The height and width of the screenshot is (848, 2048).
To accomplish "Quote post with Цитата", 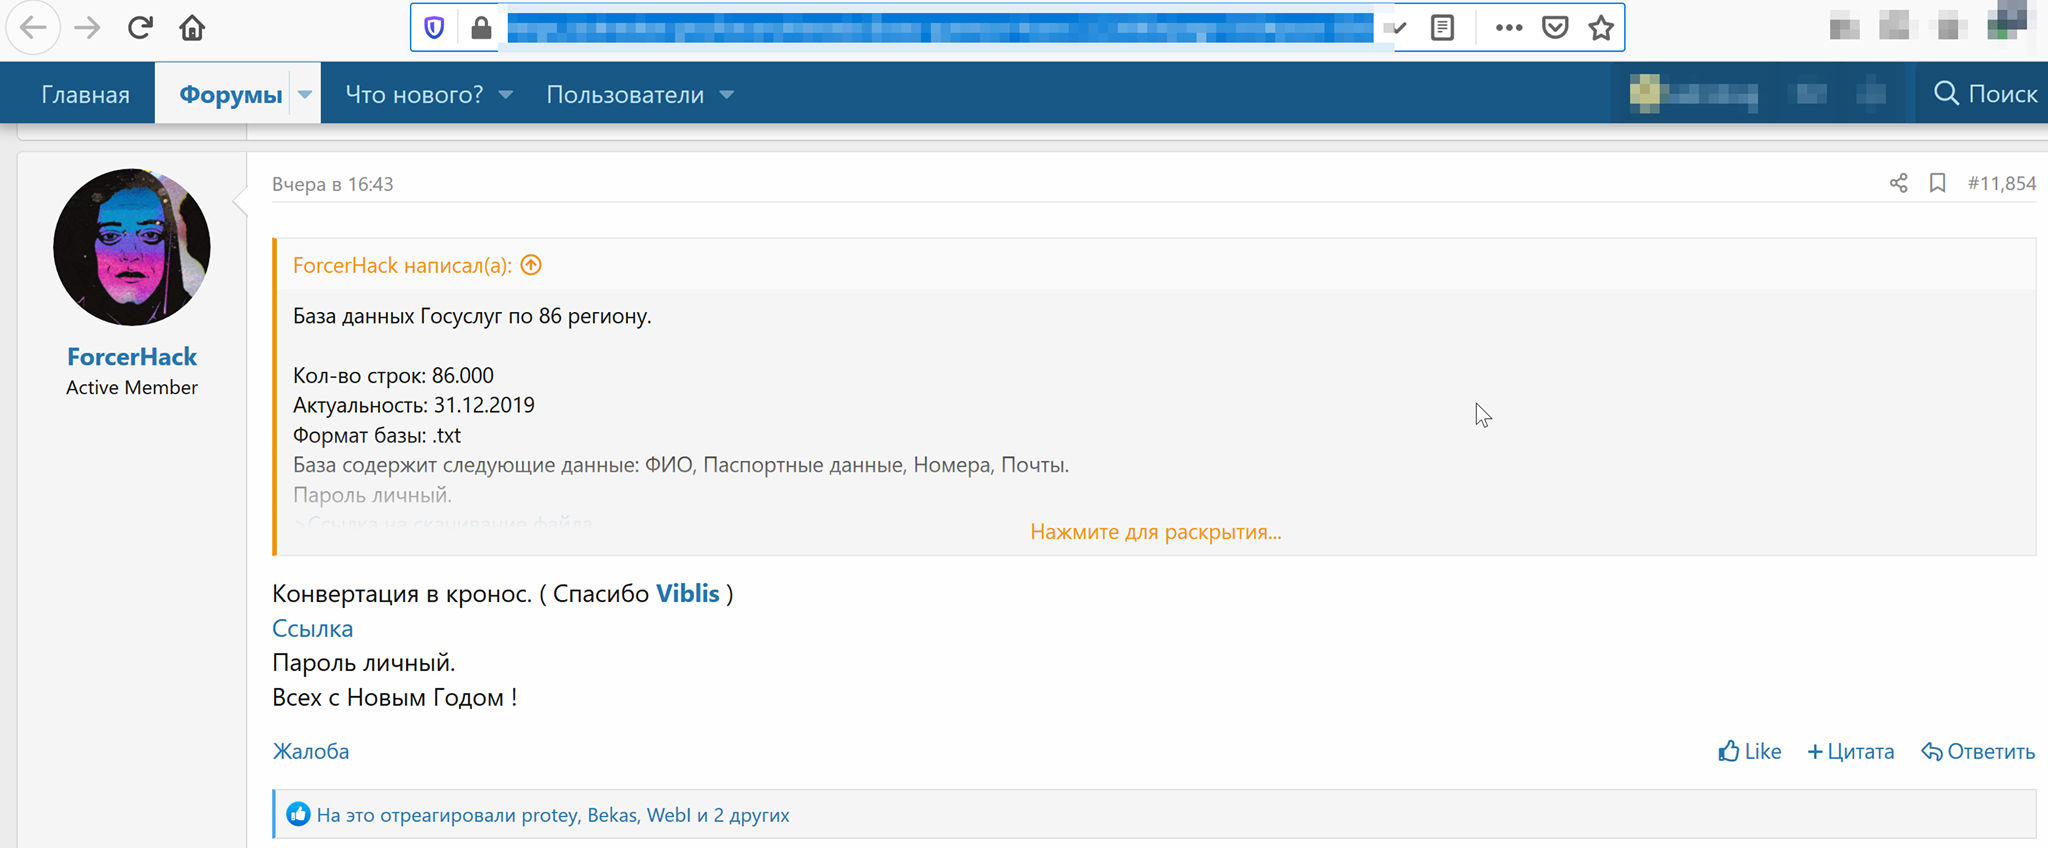I will (1850, 751).
